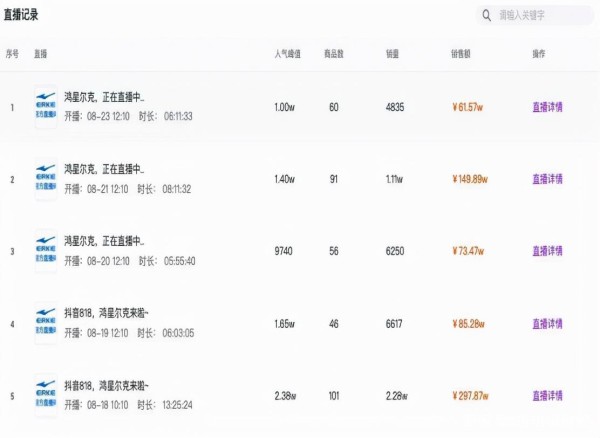Select the 抖音818 title started 08-18

pos(106,386)
